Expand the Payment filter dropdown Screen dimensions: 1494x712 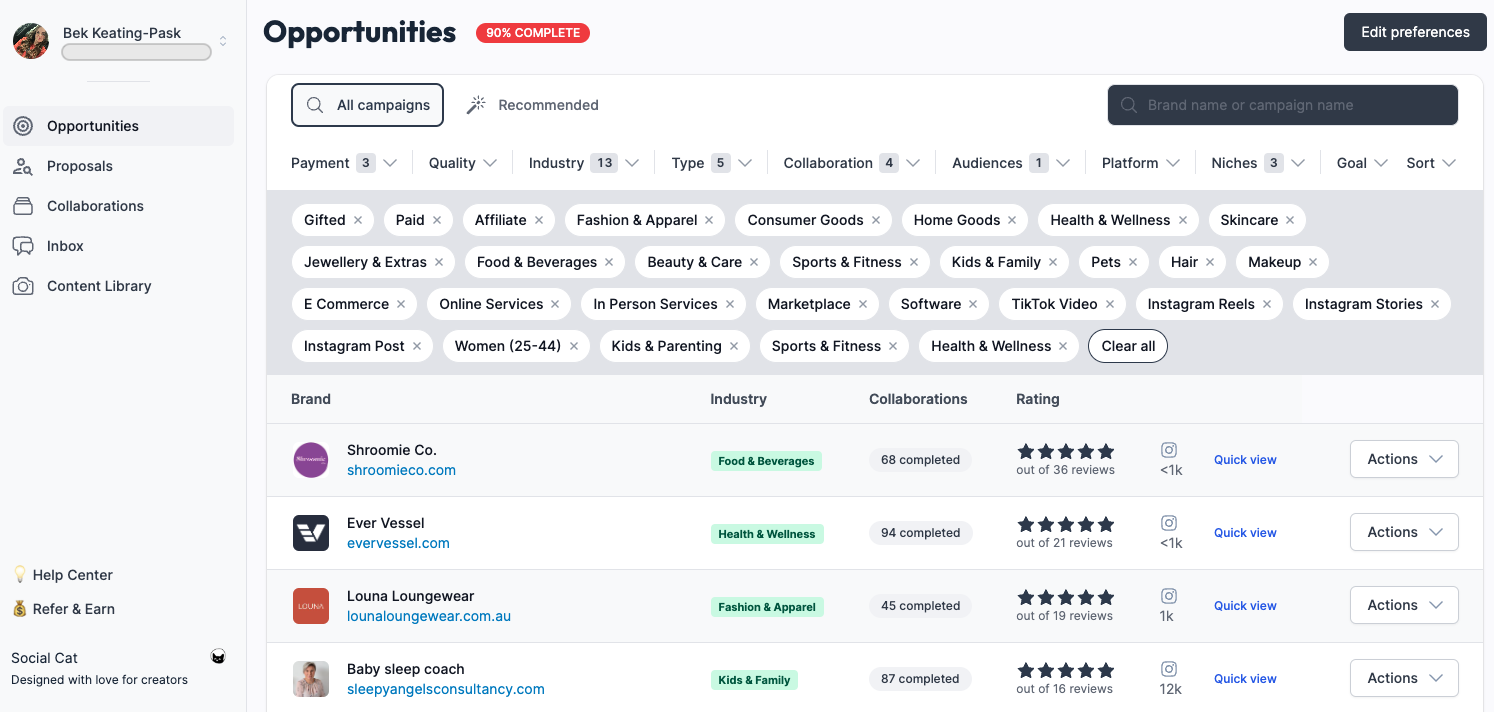coord(343,163)
